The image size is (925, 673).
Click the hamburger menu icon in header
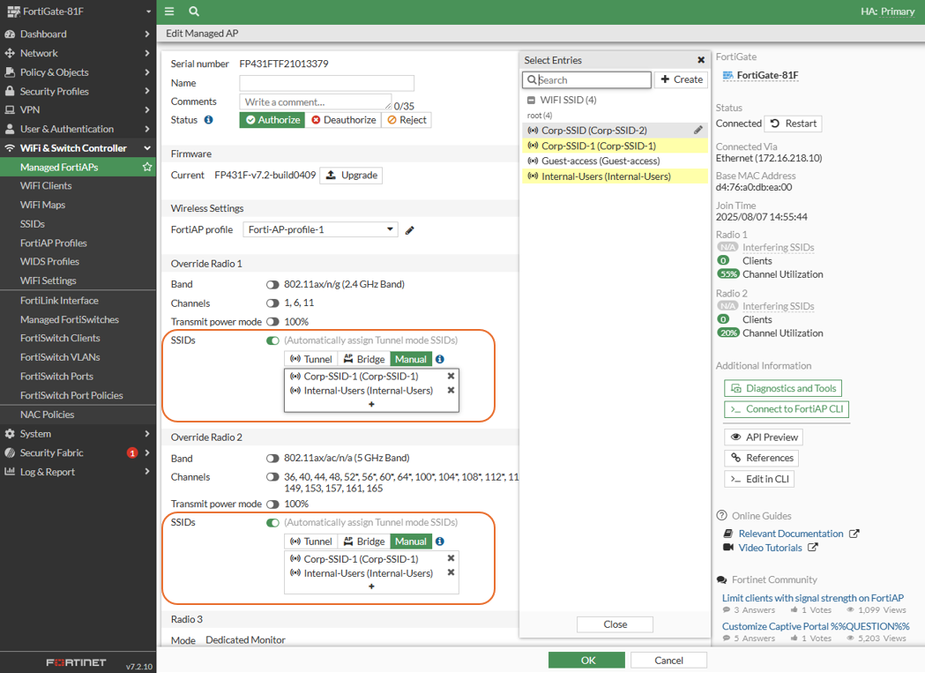170,11
